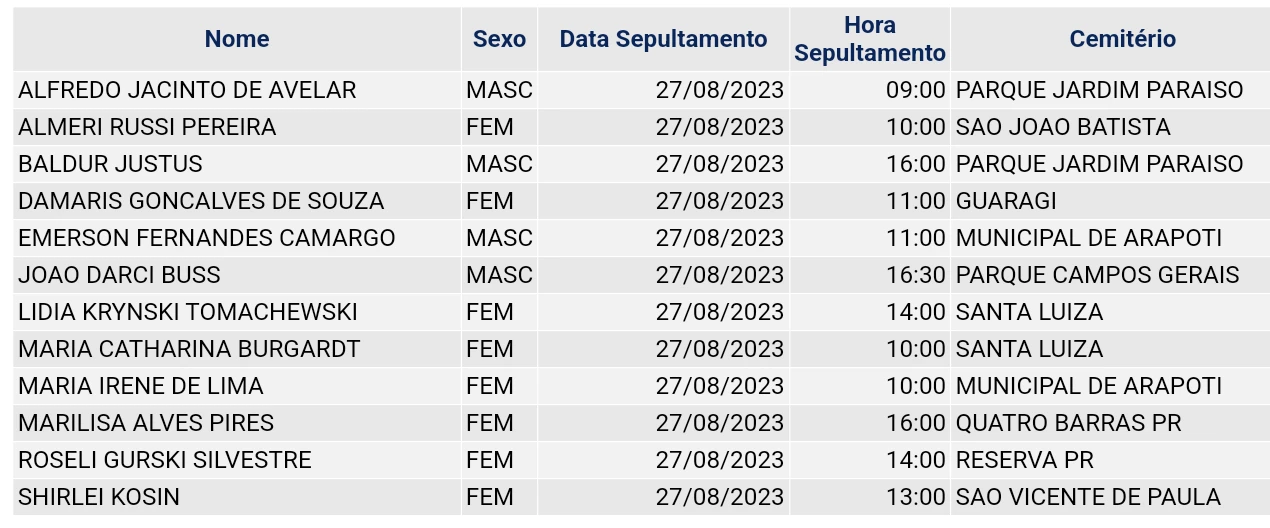Screen dimensions: 1270x528
Task: Select LIDIA KRYNSKI TOMACHEWSKI name cell
Action: coord(188,312)
